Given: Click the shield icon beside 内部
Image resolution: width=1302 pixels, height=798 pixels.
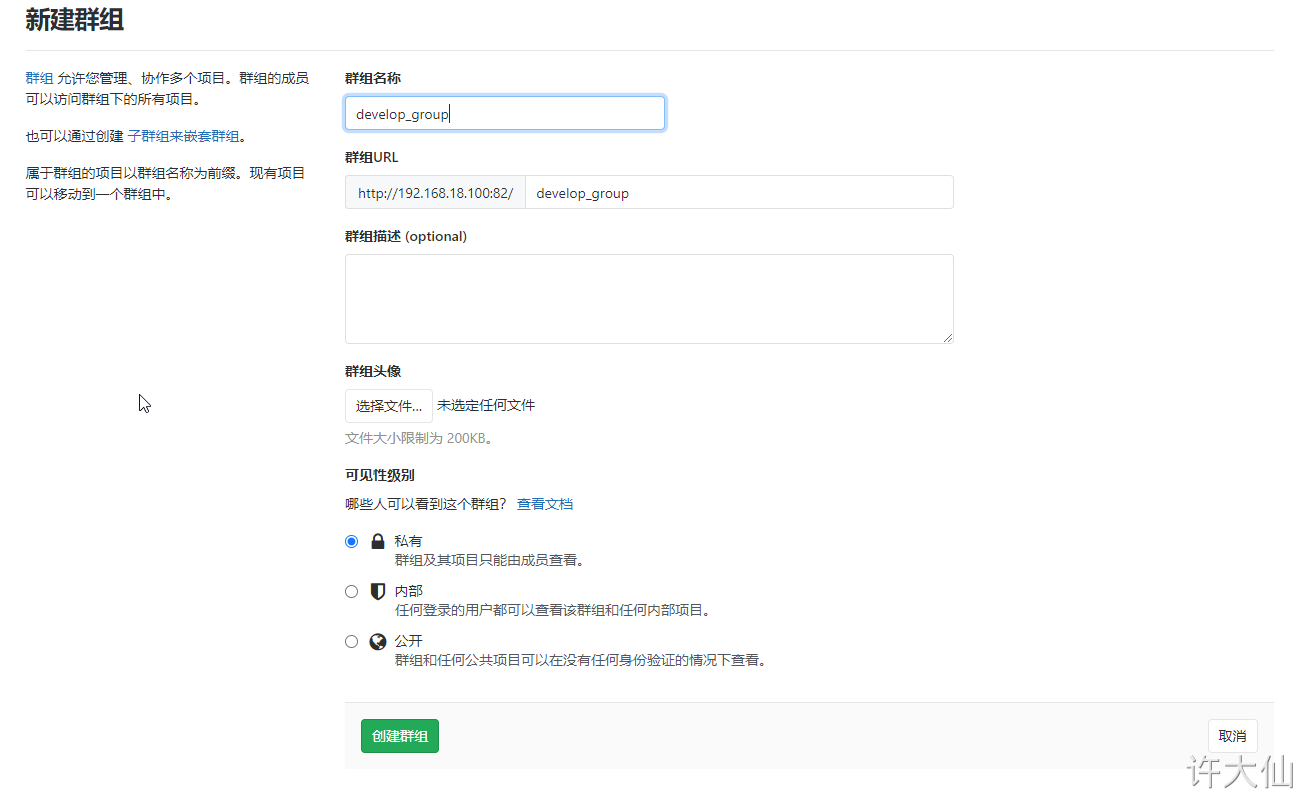Looking at the screenshot, I should click(x=378, y=591).
